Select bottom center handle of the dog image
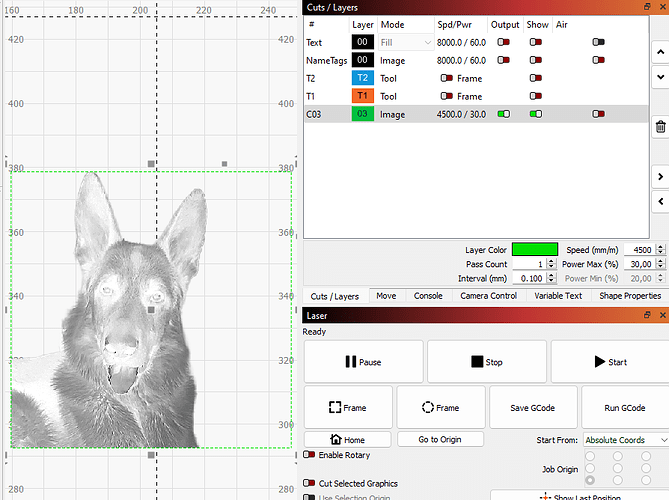 151,455
